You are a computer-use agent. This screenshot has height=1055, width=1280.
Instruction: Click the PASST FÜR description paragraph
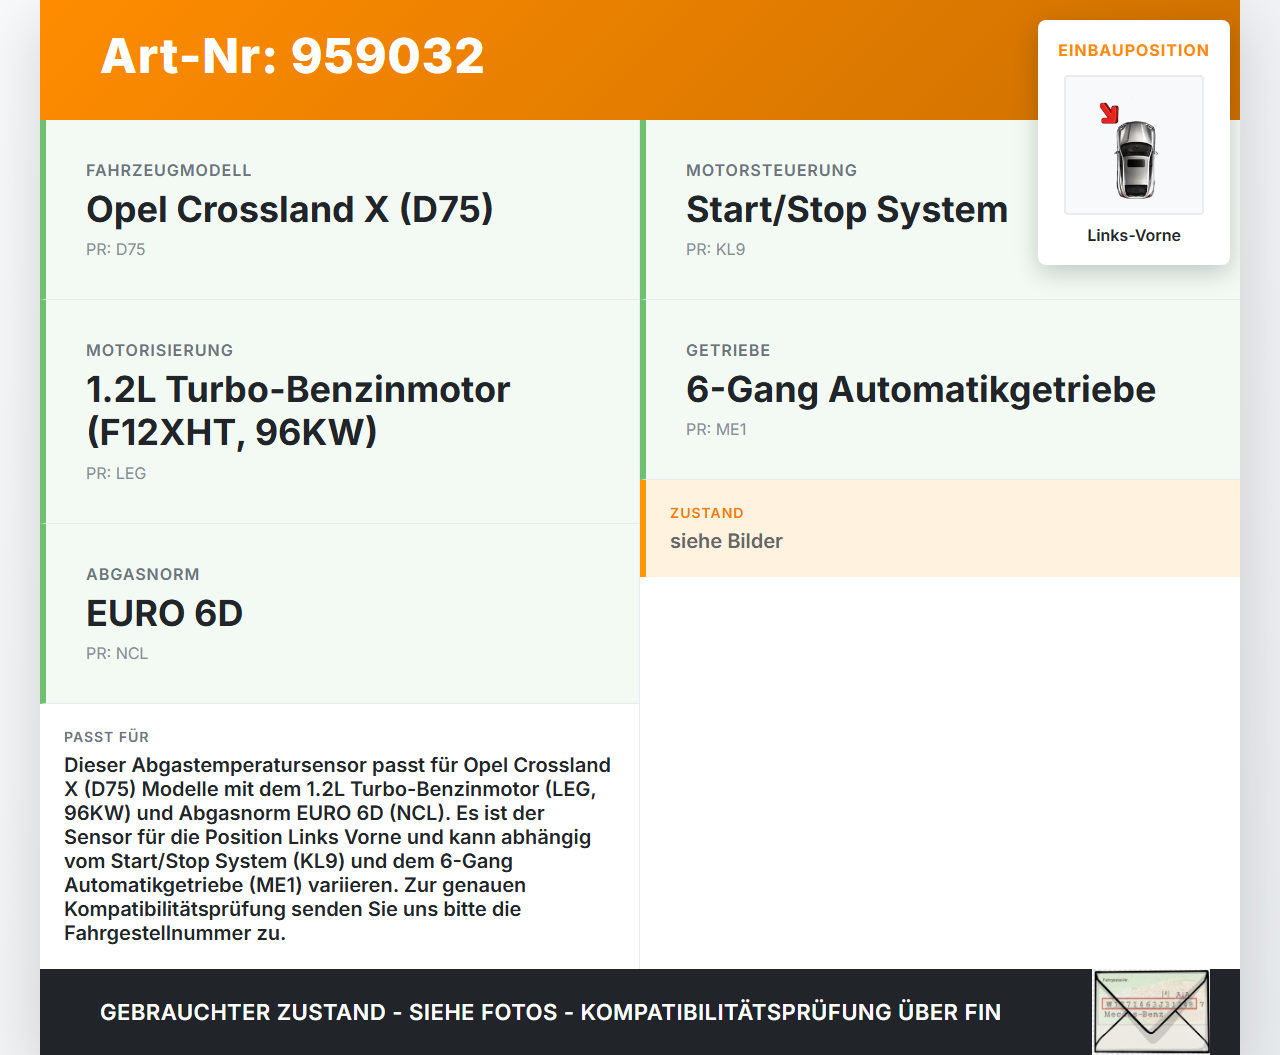pos(338,849)
